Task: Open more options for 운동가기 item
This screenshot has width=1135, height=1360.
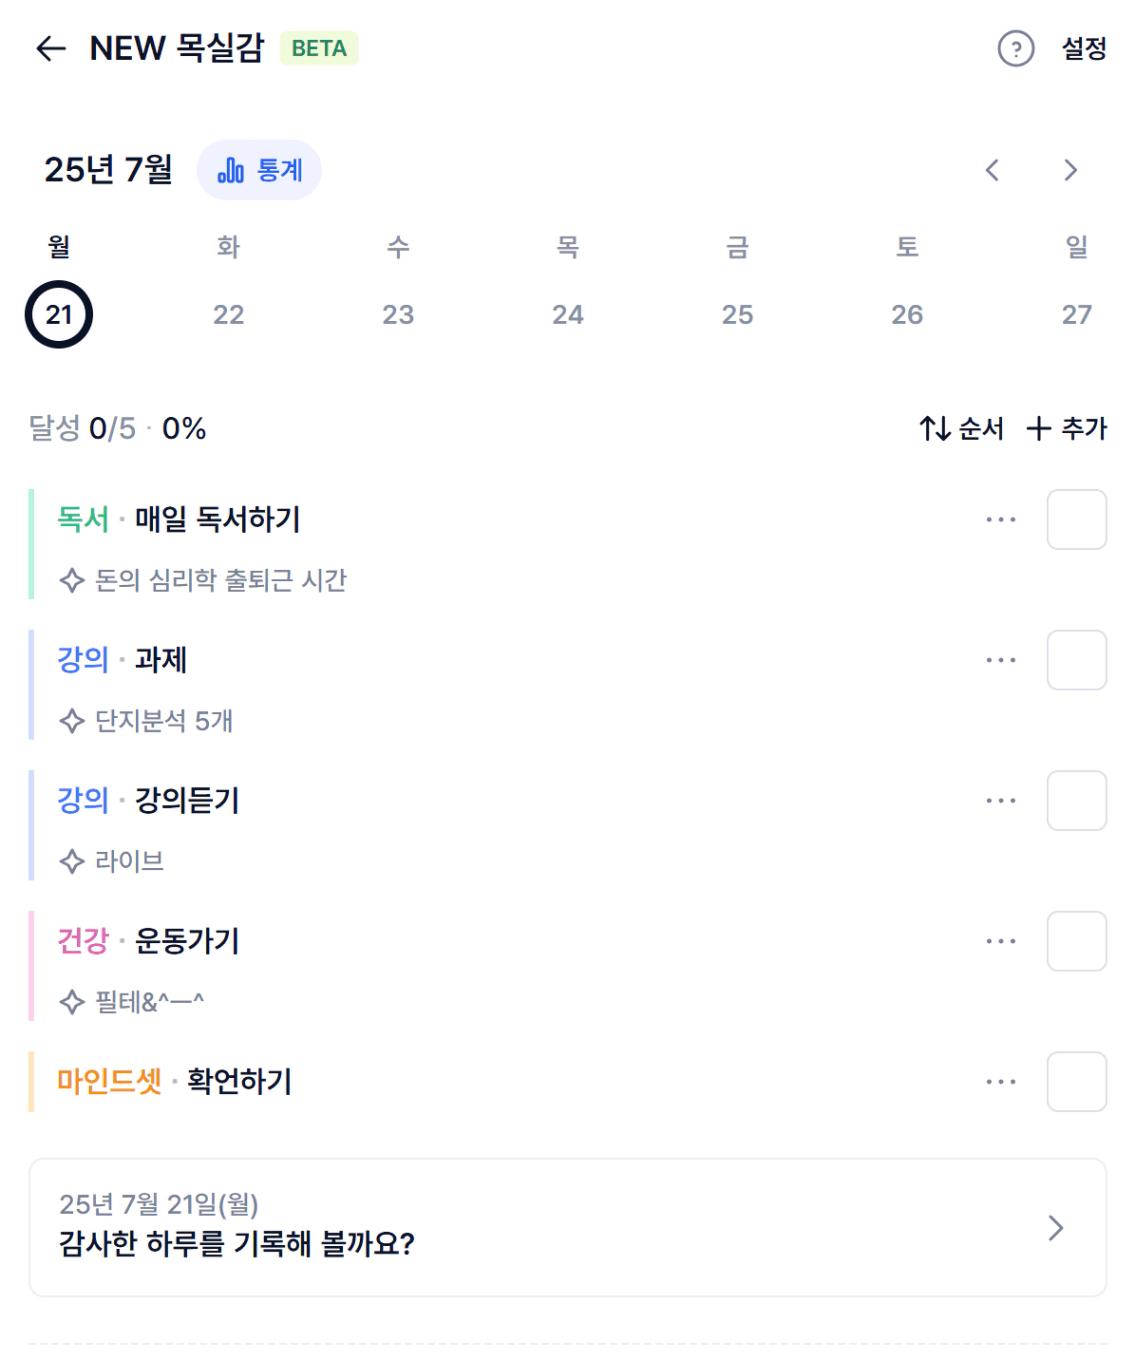Action: point(1000,941)
